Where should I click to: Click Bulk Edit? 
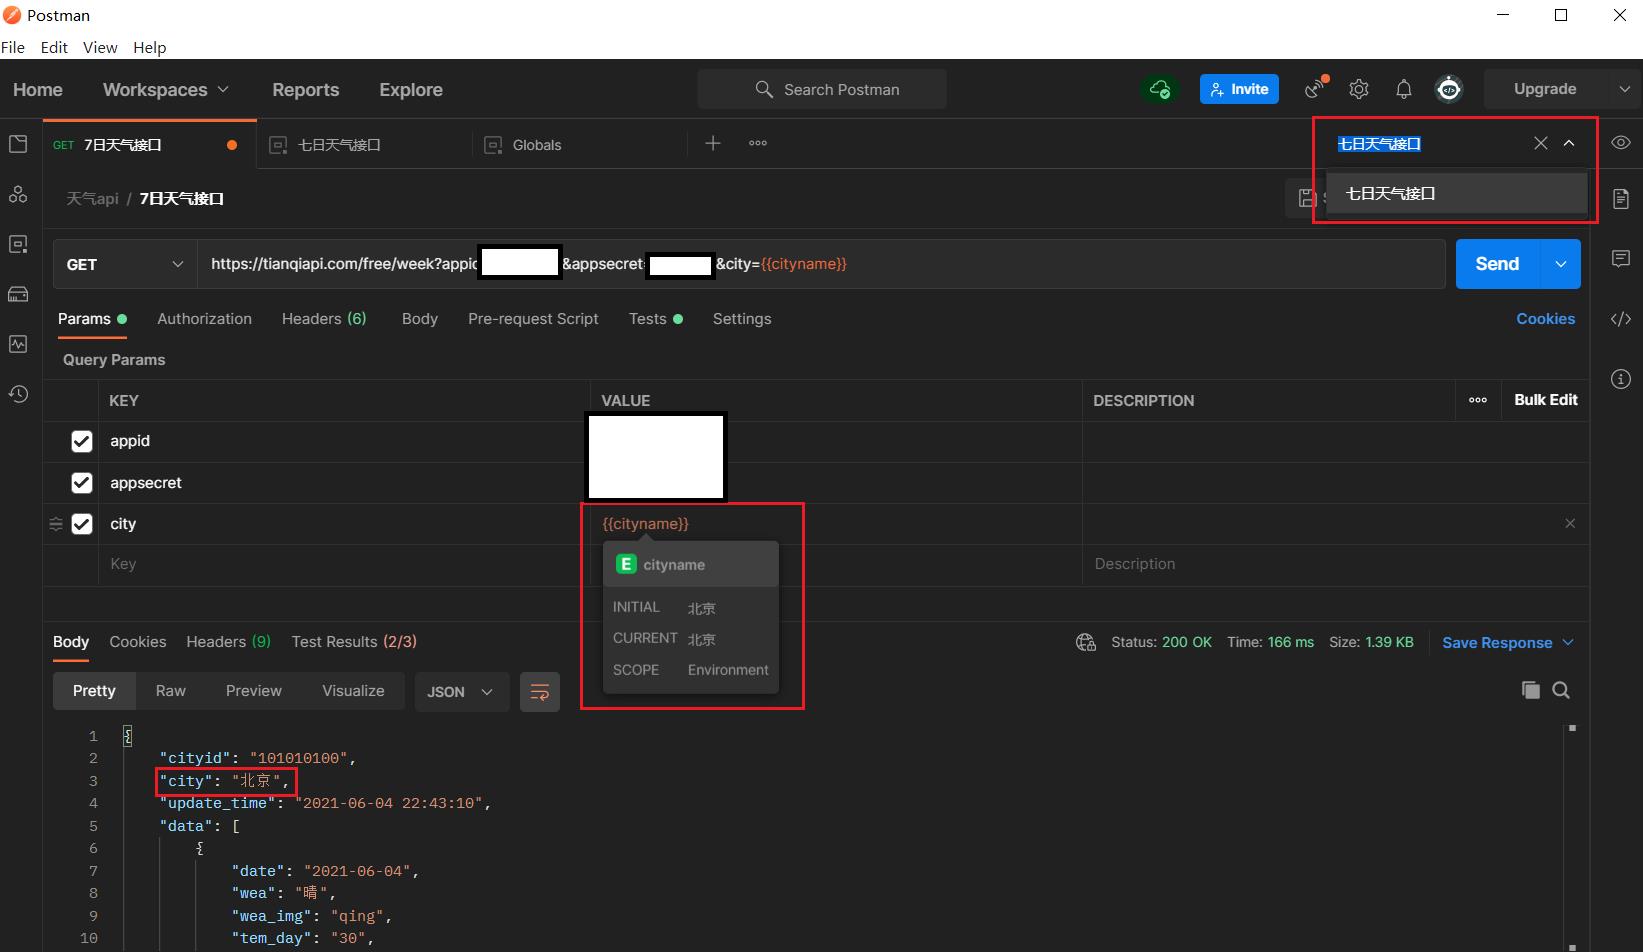click(1546, 400)
